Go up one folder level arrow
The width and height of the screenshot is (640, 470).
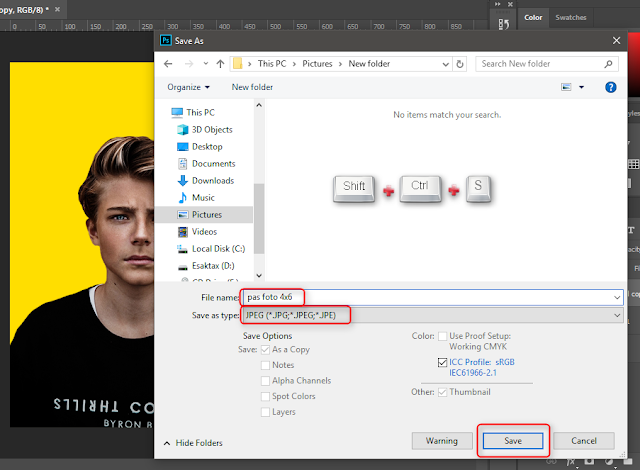pyautogui.click(x=220, y=64)
